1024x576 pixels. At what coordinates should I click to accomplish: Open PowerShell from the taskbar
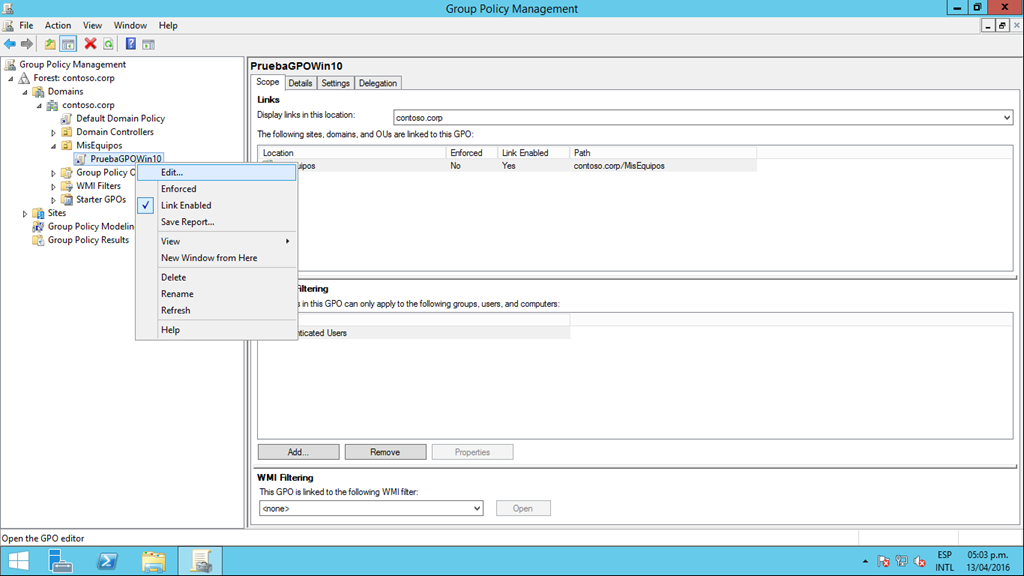click(107, 561)
